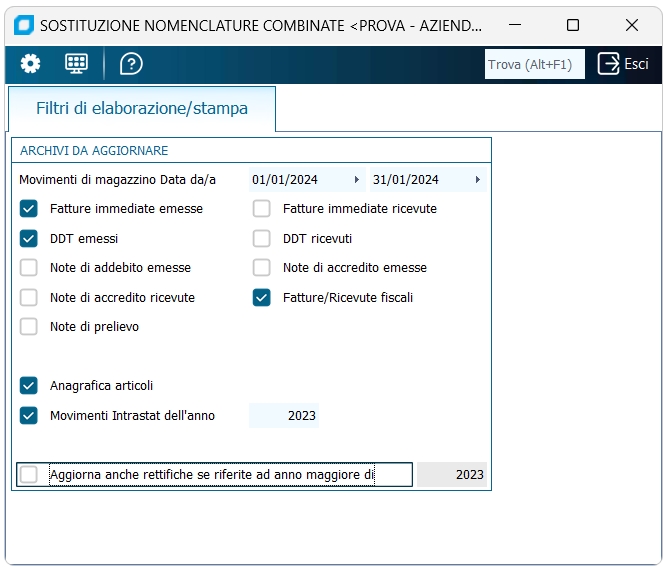Select the Filtri di elaborazione/stampa tab
This screenshot has width=663, height=567.
[142, 108]
